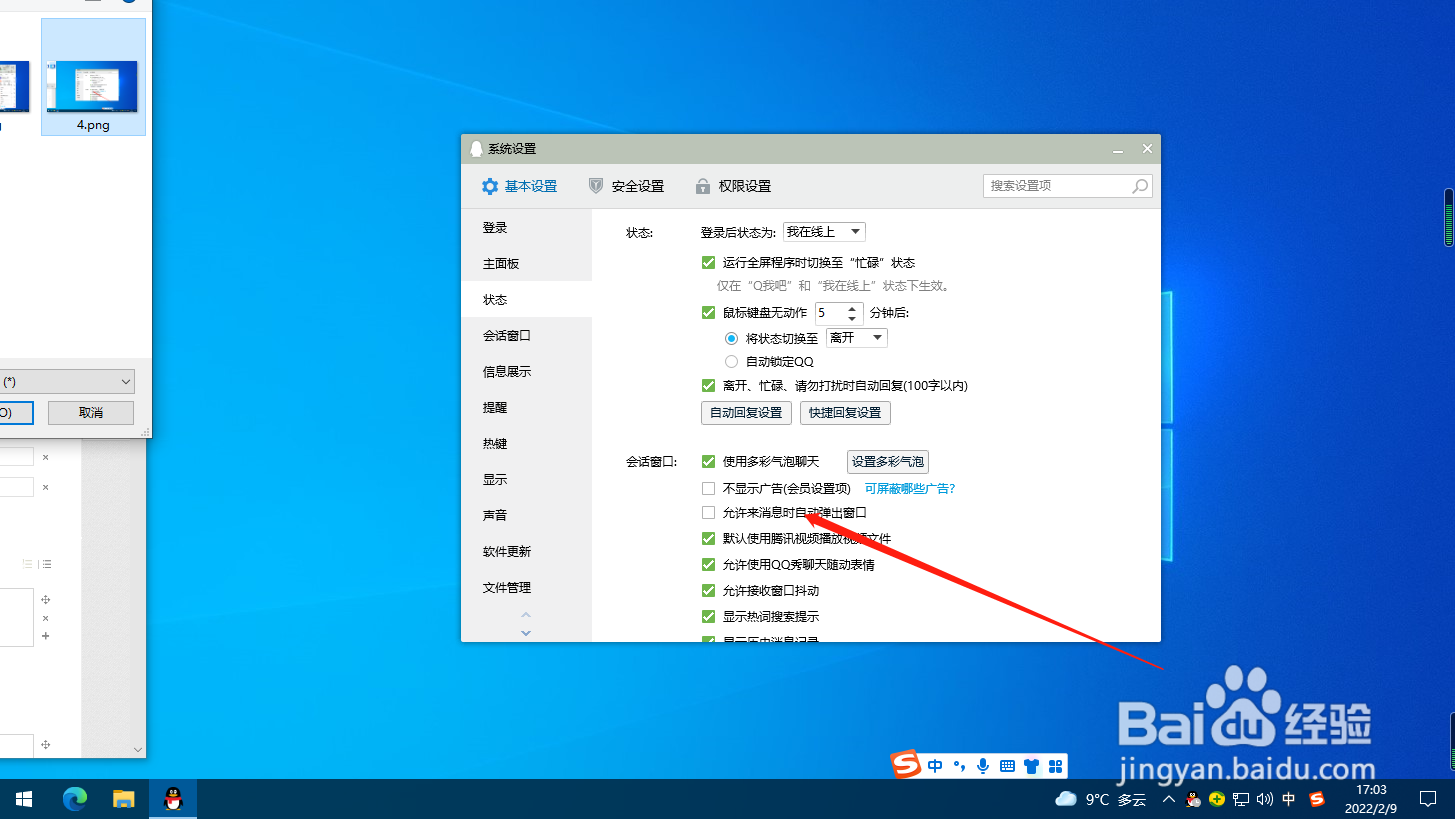Open the 基本设置 tab with gear icon
Image resolution: width=1455 pixels, height=819 pixels.
(x=519, y=186)
